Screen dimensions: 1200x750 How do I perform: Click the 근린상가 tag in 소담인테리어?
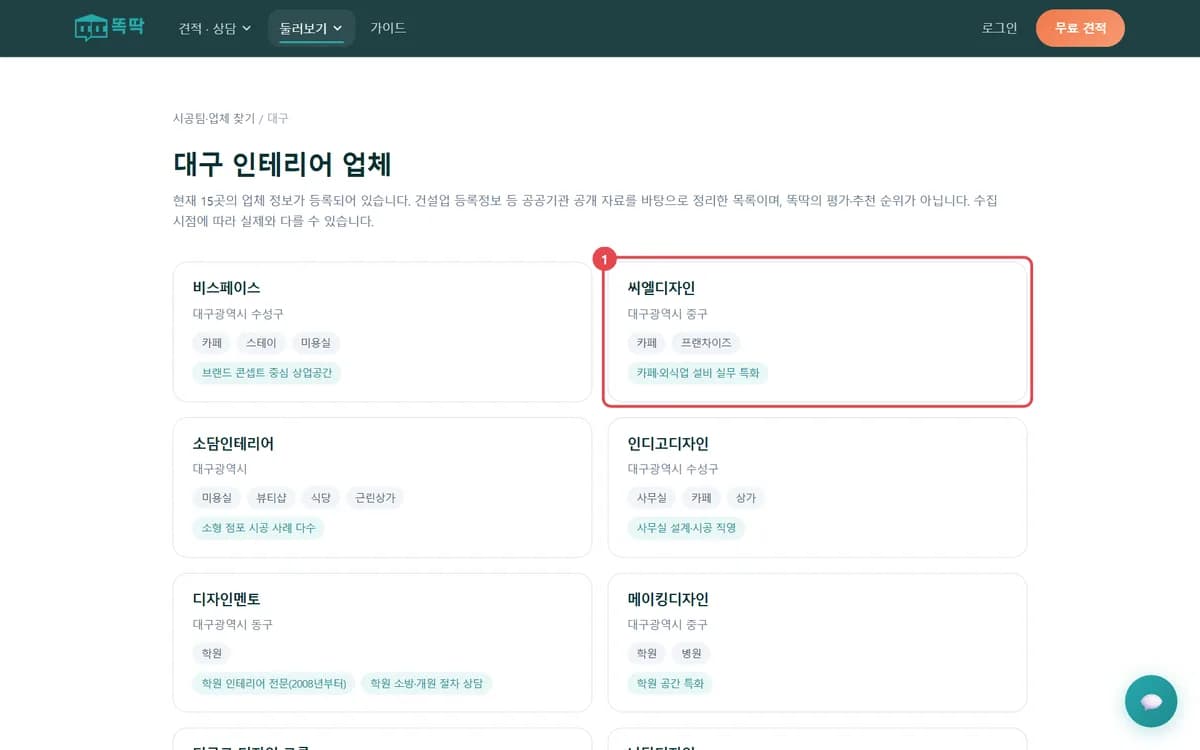click(375, 498)
